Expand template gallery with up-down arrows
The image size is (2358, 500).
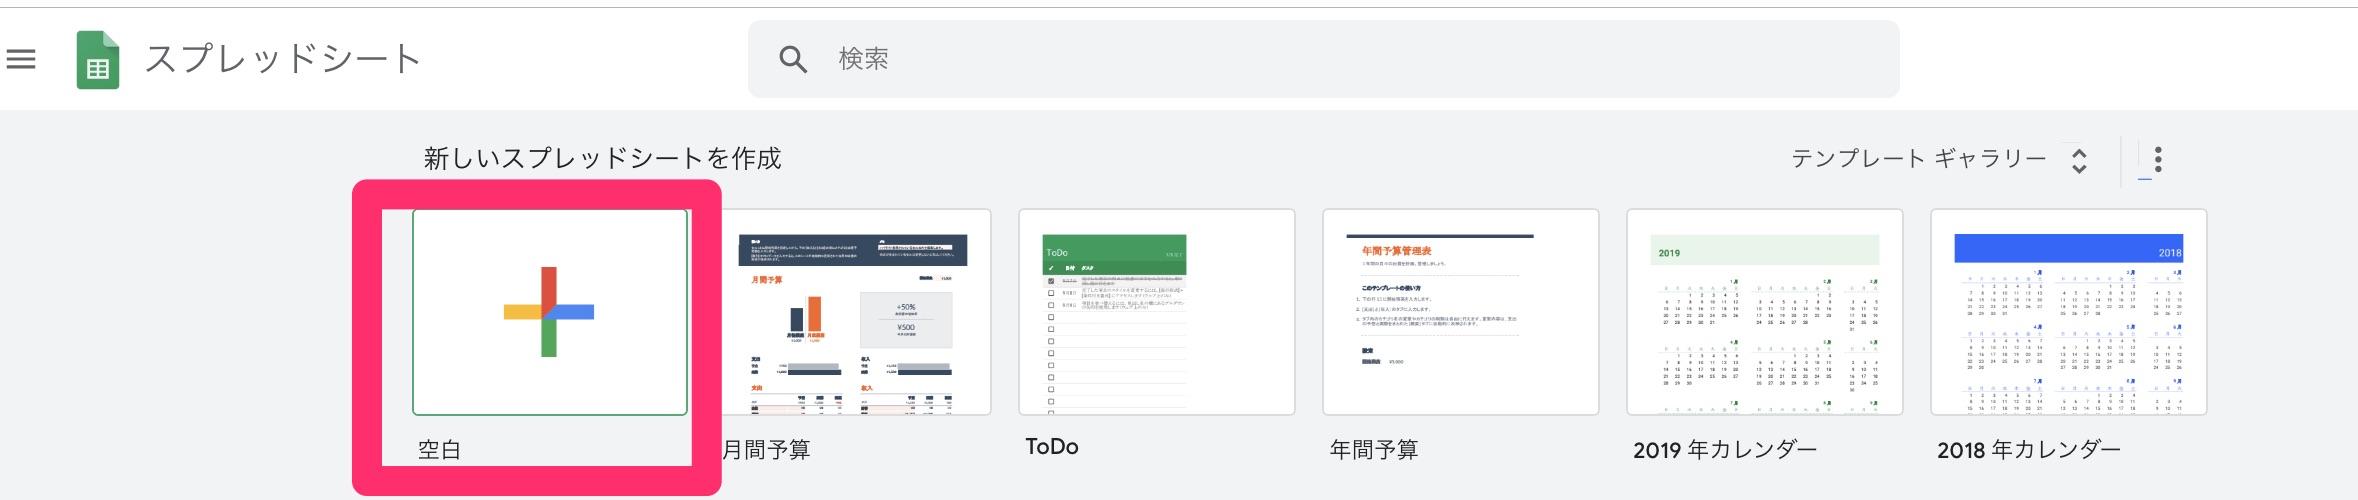[x=2079, y=160]
